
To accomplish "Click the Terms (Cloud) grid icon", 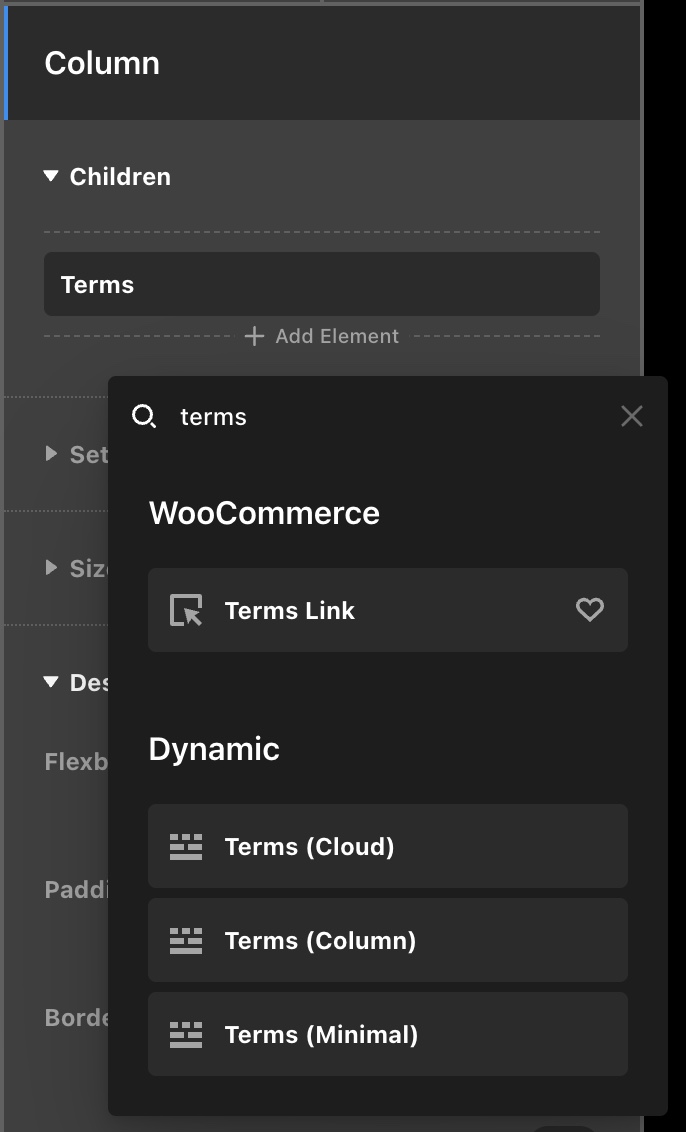I will [x=186, y=847].
